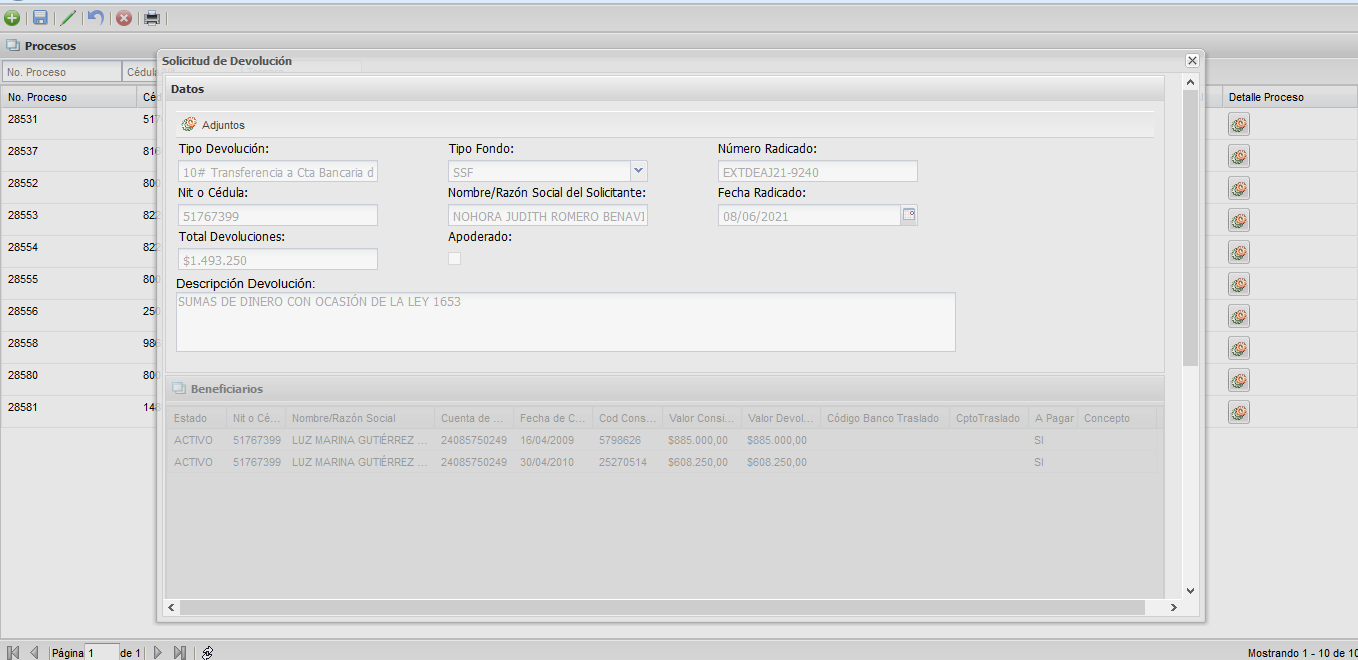Click the Descripción Devolución text area
1358x660 pixels.
click(565, 321)
